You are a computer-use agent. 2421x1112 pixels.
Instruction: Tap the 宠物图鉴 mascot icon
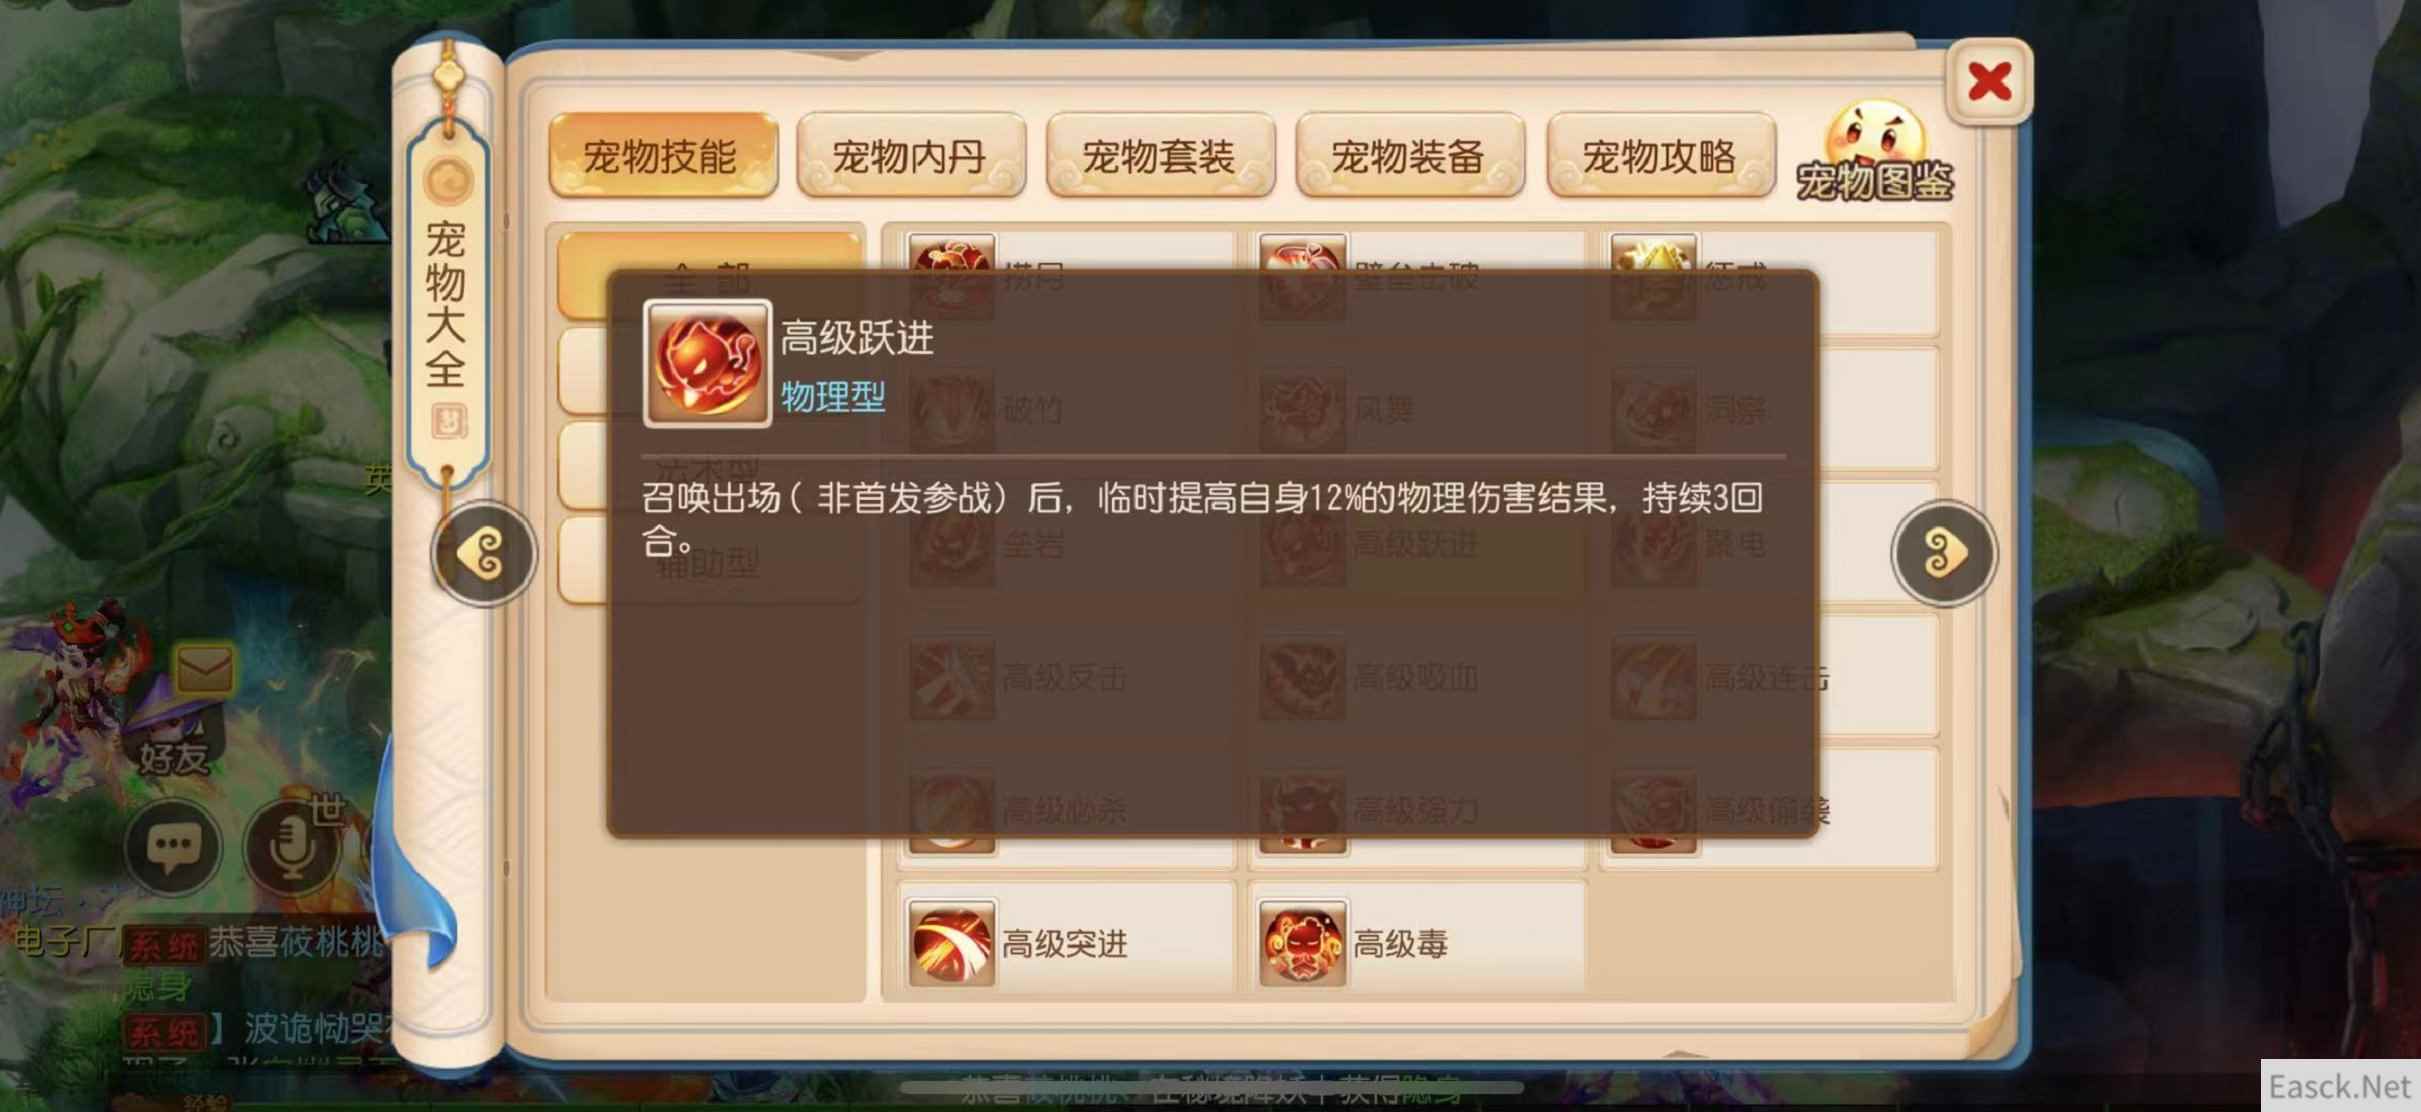(1875, 153)
